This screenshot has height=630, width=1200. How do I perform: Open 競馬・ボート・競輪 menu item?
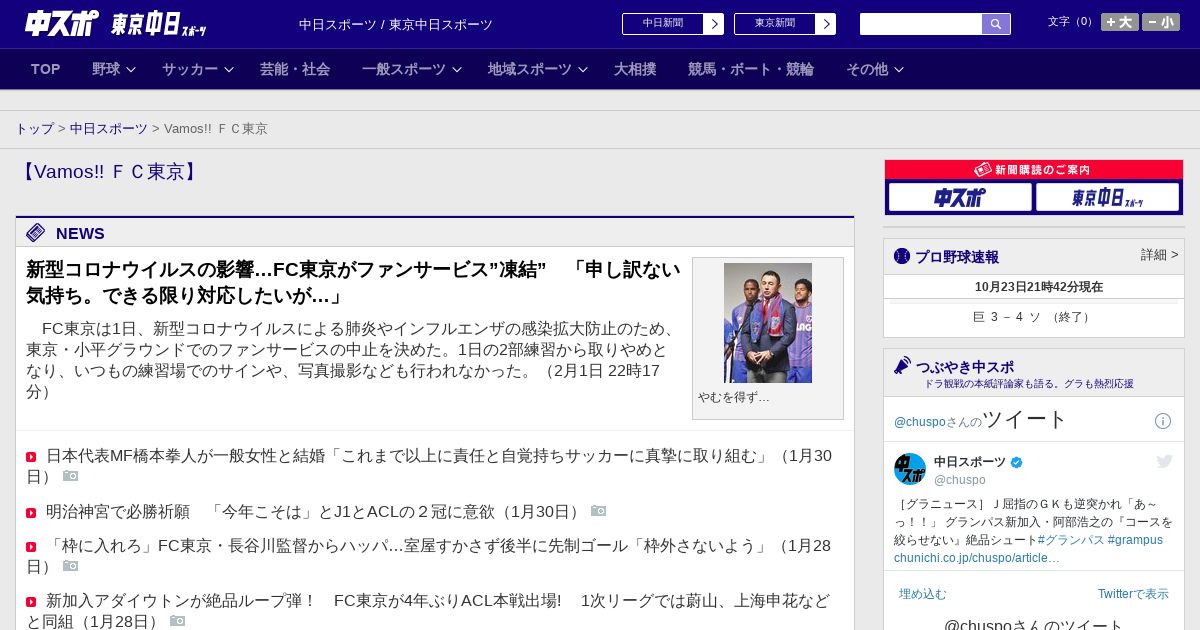coord(751,69)
